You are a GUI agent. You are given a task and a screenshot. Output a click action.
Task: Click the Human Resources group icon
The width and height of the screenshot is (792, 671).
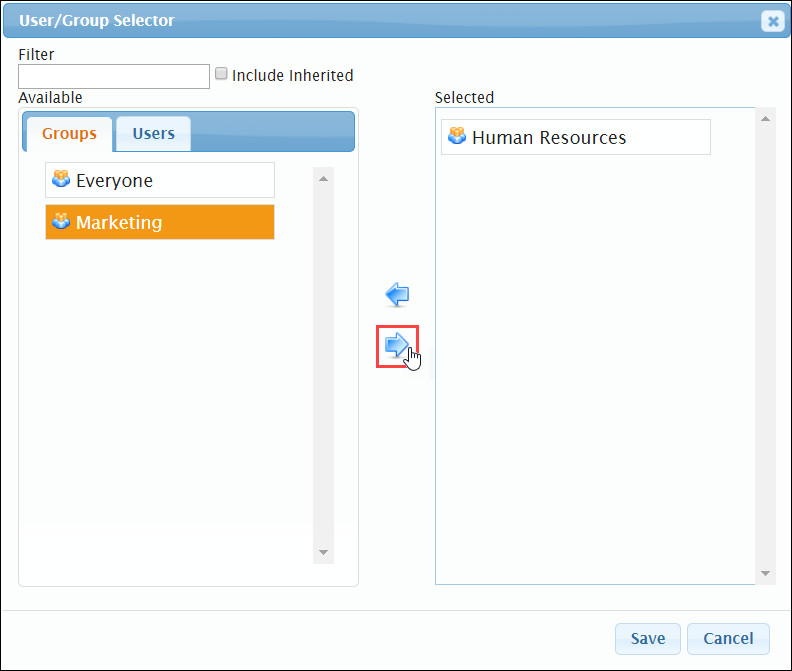tap(457, 136)
